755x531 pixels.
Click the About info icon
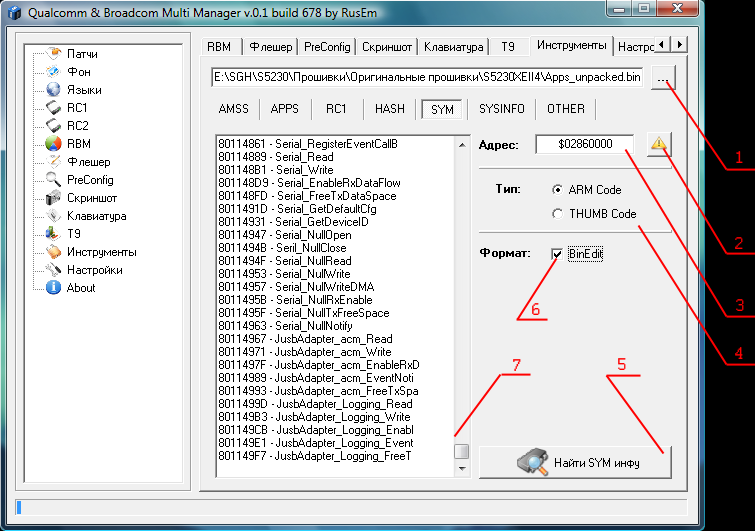[x=55, y=288]
